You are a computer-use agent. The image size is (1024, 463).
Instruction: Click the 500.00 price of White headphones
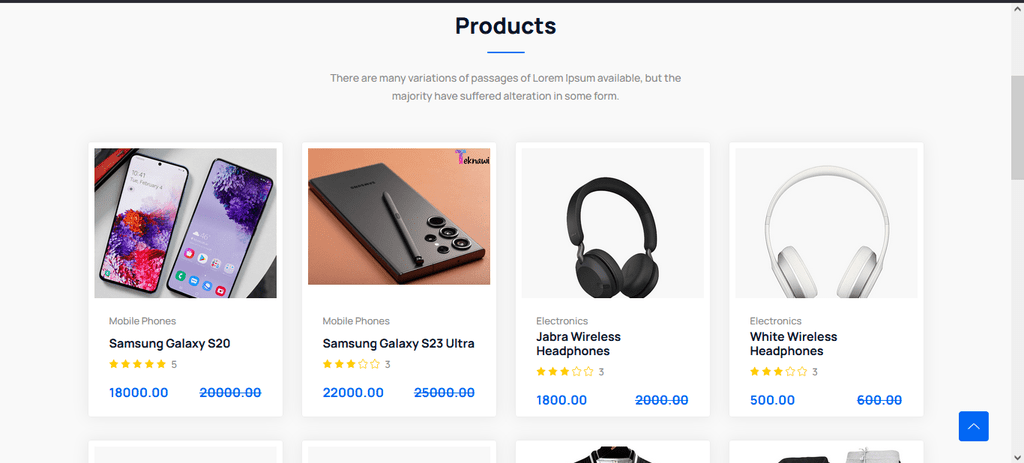click(x=772, y=400)
